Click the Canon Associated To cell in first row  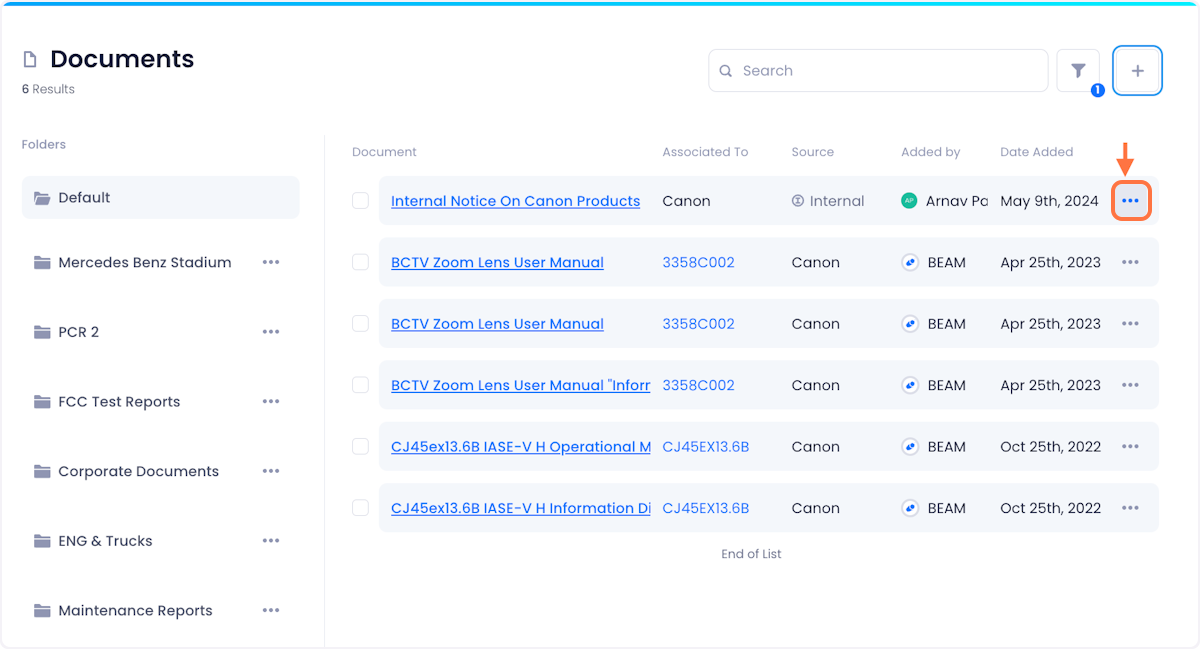686,201
